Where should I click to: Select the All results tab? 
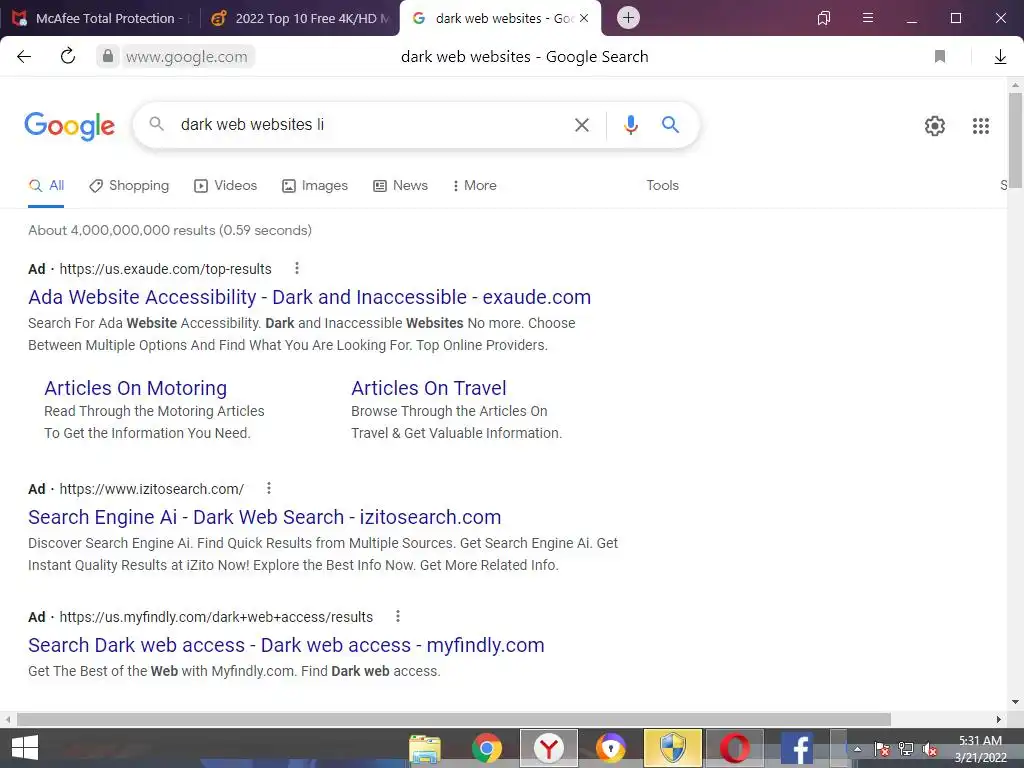click(x=46, y=185)
